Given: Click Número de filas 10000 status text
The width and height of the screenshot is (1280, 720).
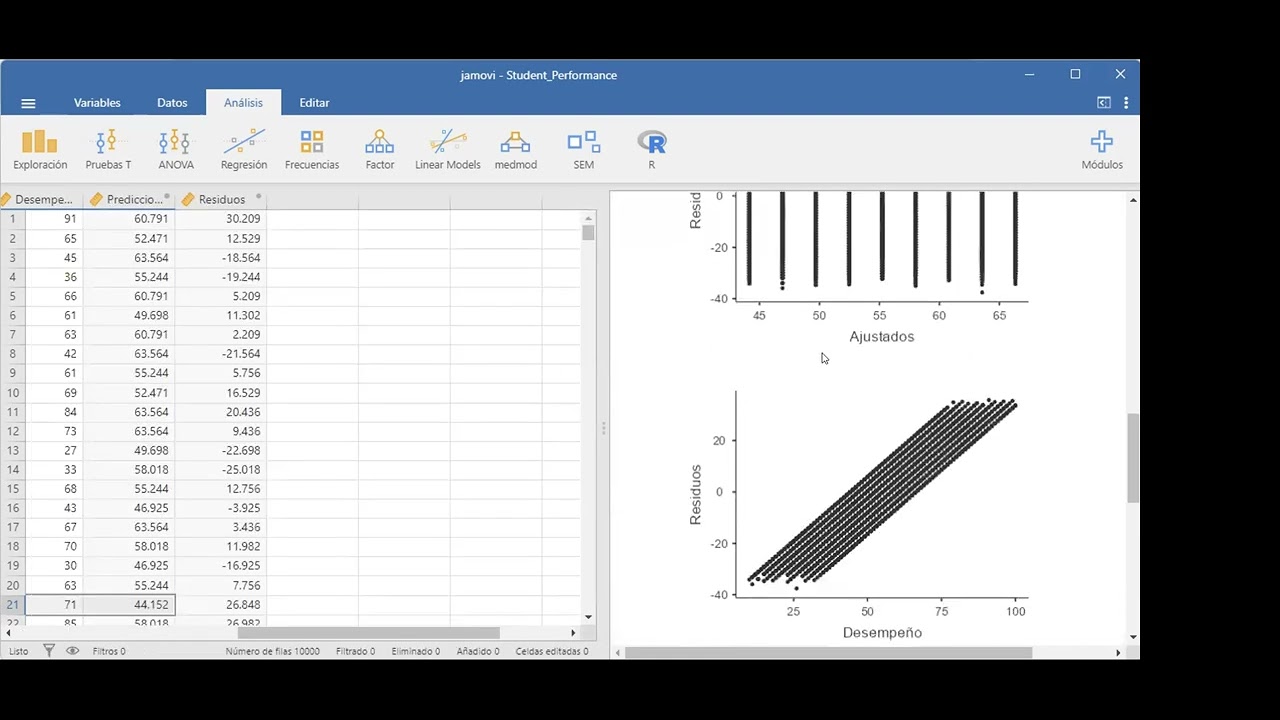Looking at the screenshot, I should pyautogui.click(x=272, y=651).
